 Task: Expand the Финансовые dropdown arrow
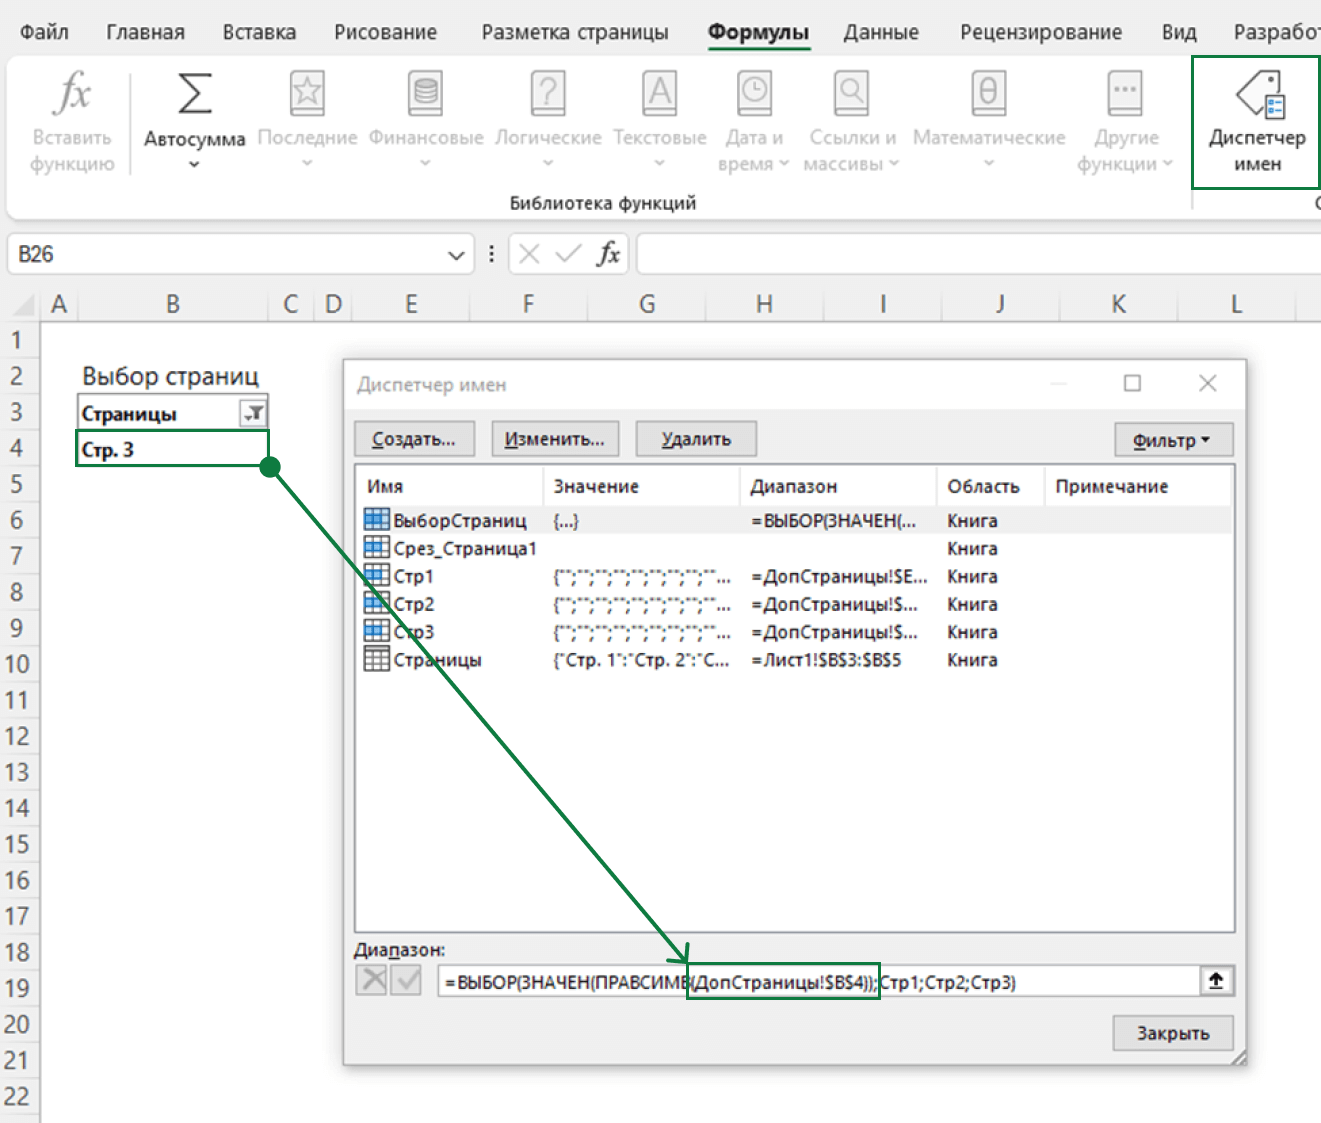tap(425, 163)
